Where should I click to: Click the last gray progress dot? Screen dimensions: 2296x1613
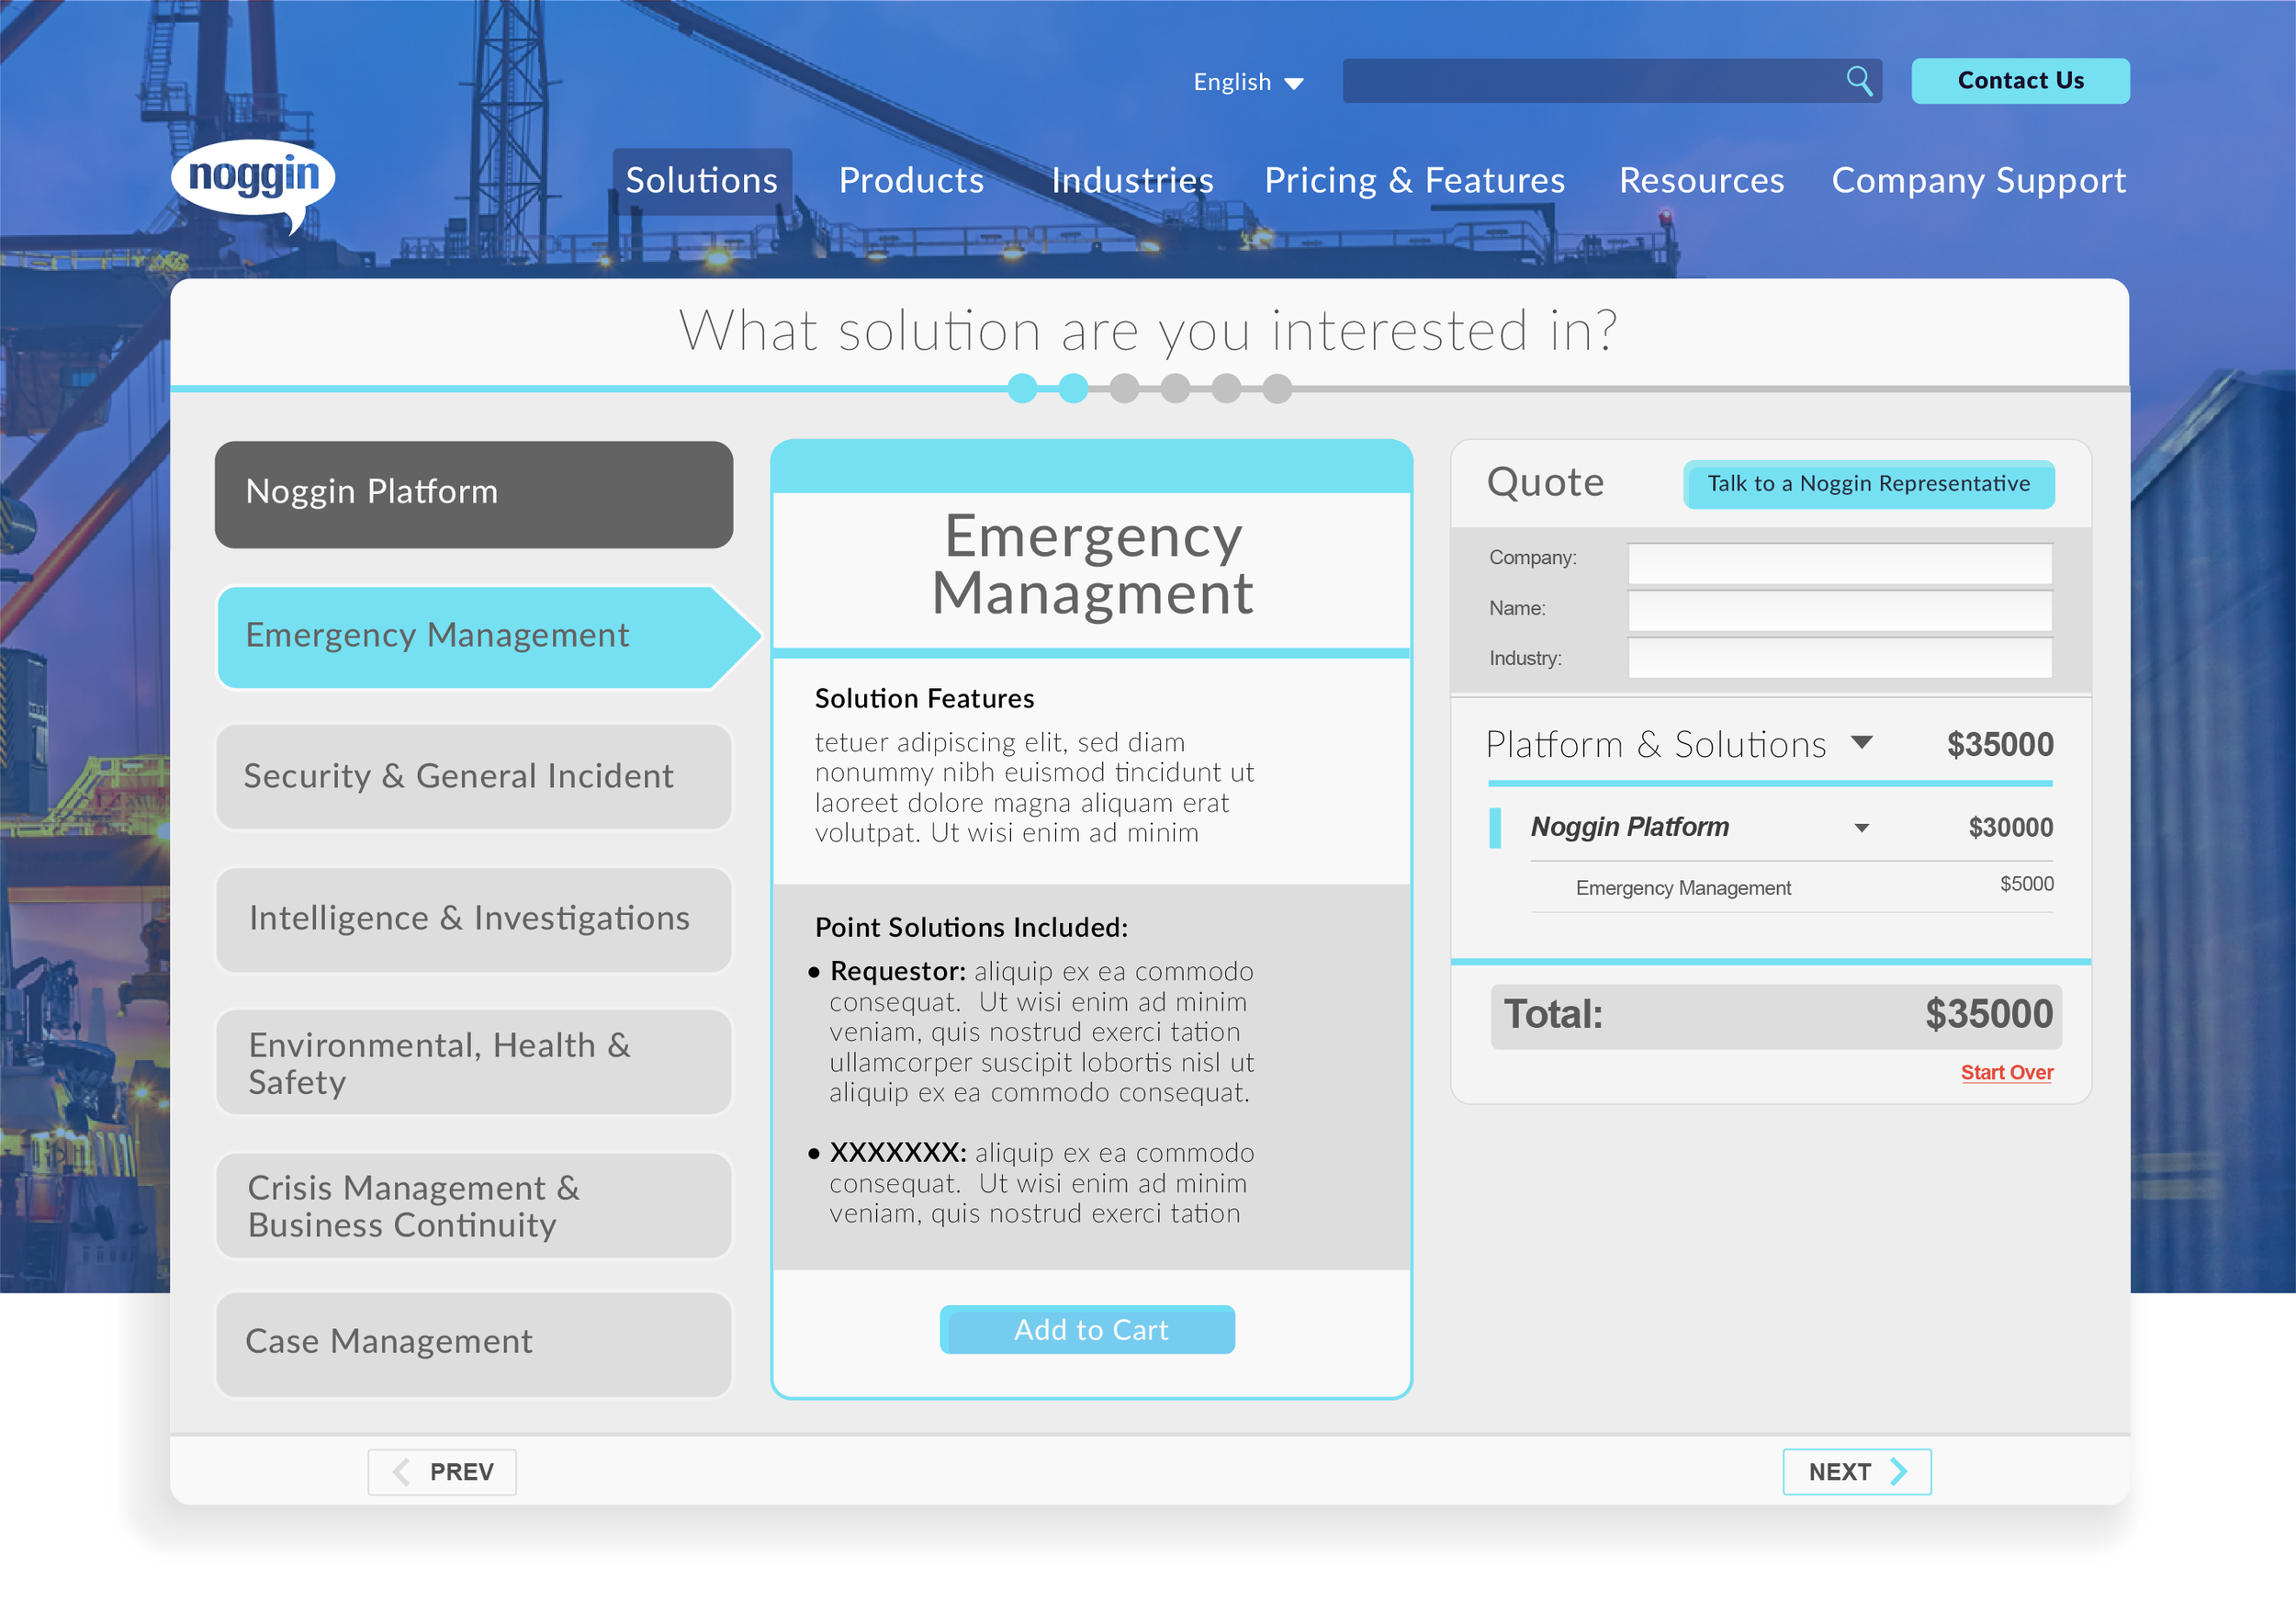pos(1277,389)
